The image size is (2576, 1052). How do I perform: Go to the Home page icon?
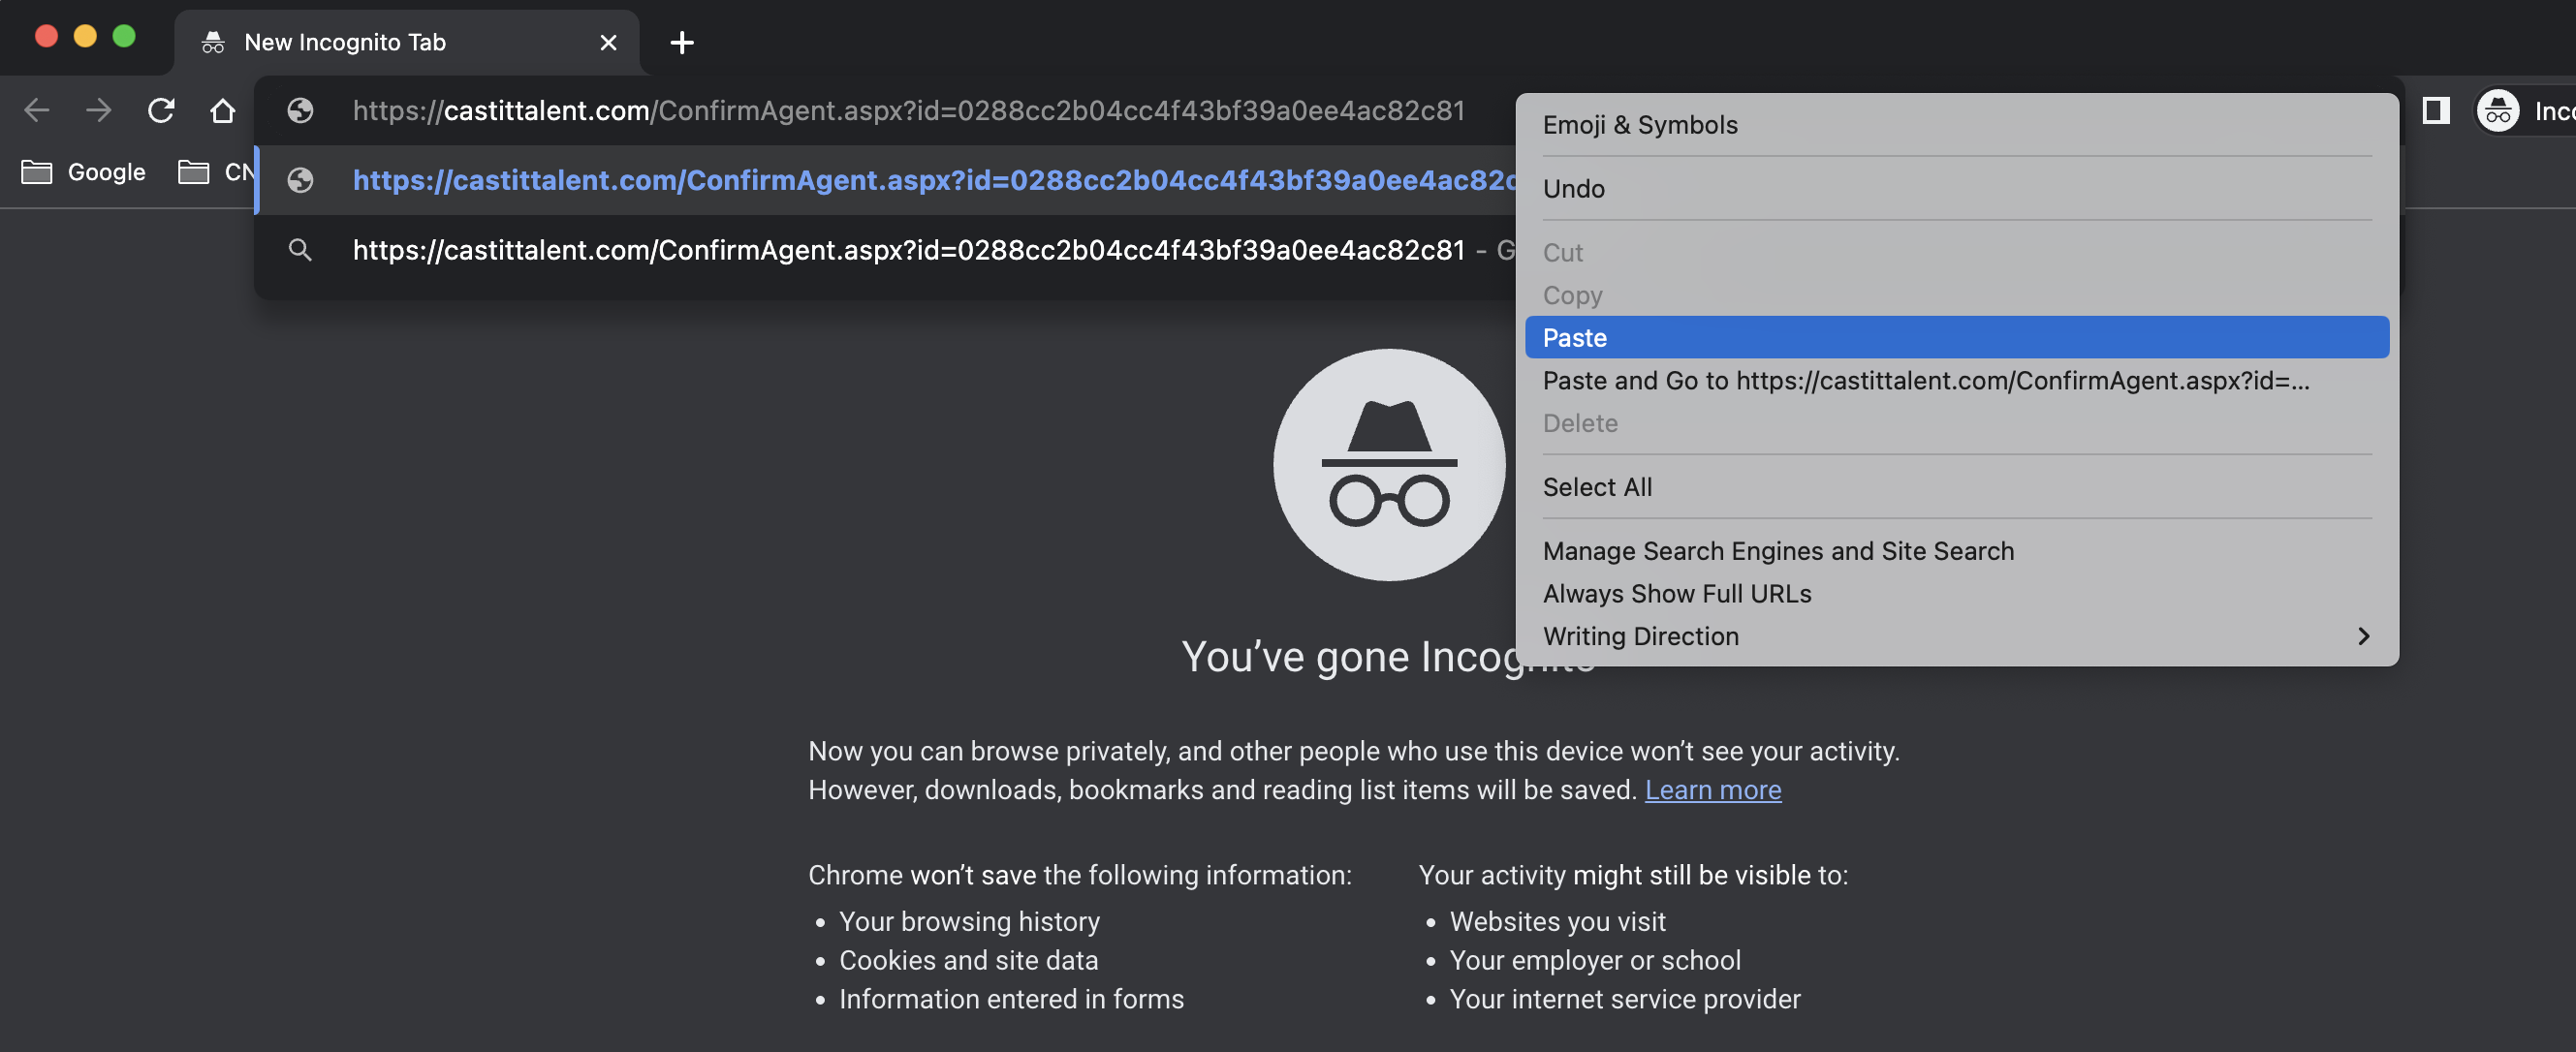[223, 110]
